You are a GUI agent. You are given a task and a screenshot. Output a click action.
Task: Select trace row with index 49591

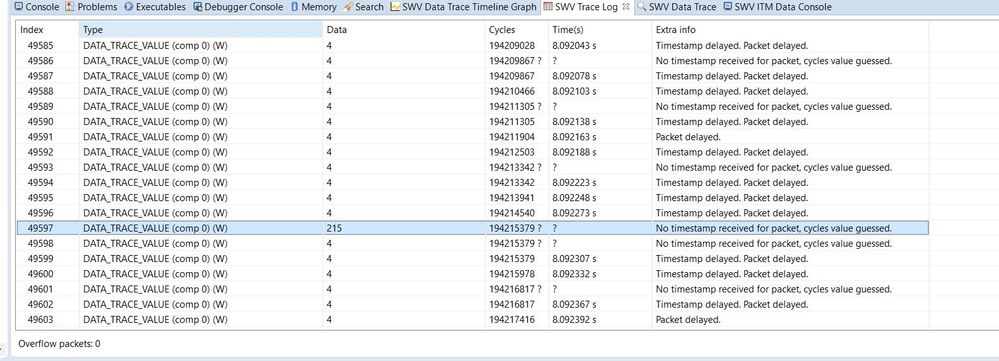[x=472, y=137]
